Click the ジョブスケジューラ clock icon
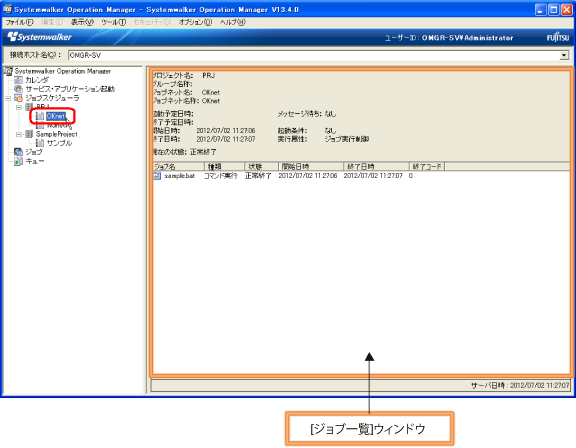This screenshot has height=448, width=576. click(18, 98)
